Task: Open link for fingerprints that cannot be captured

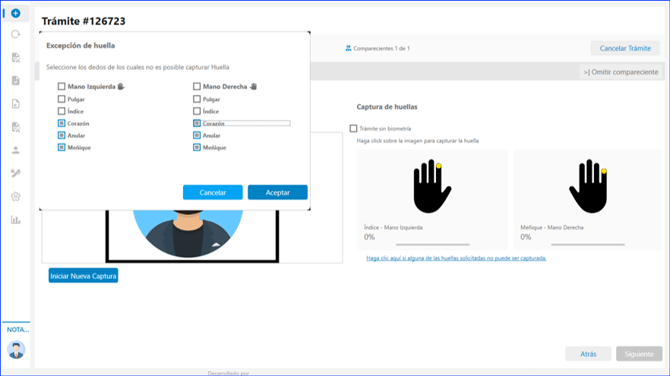Action: coord(456,258)
